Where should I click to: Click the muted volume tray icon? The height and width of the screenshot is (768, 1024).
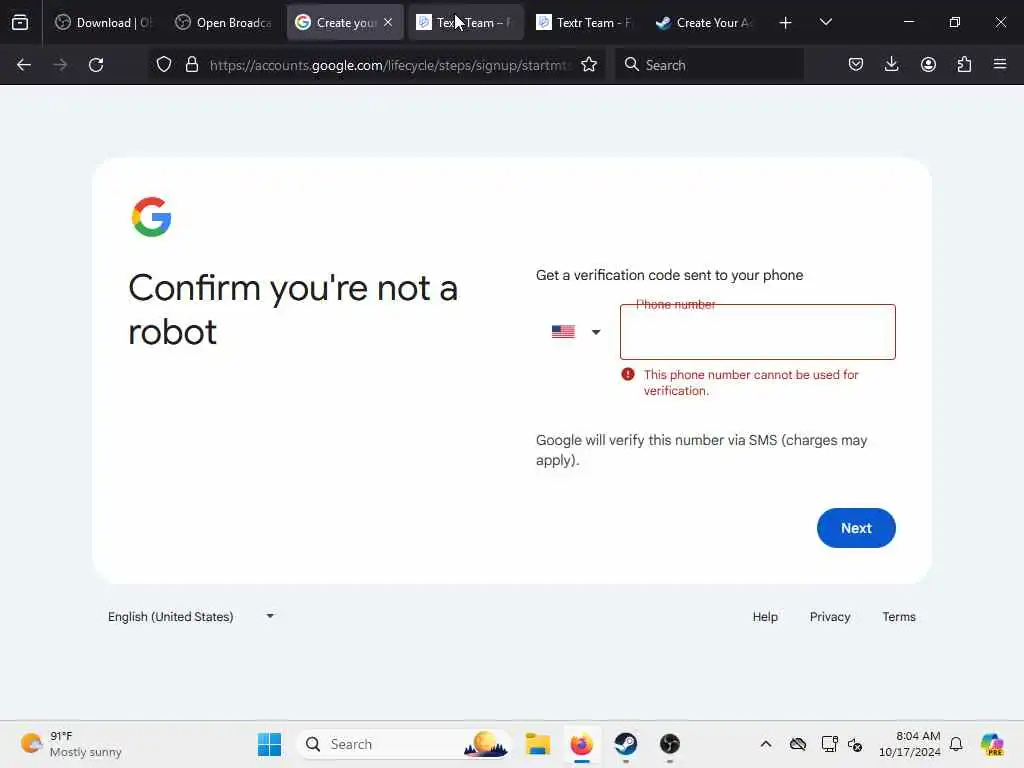[x=855, y=744]
